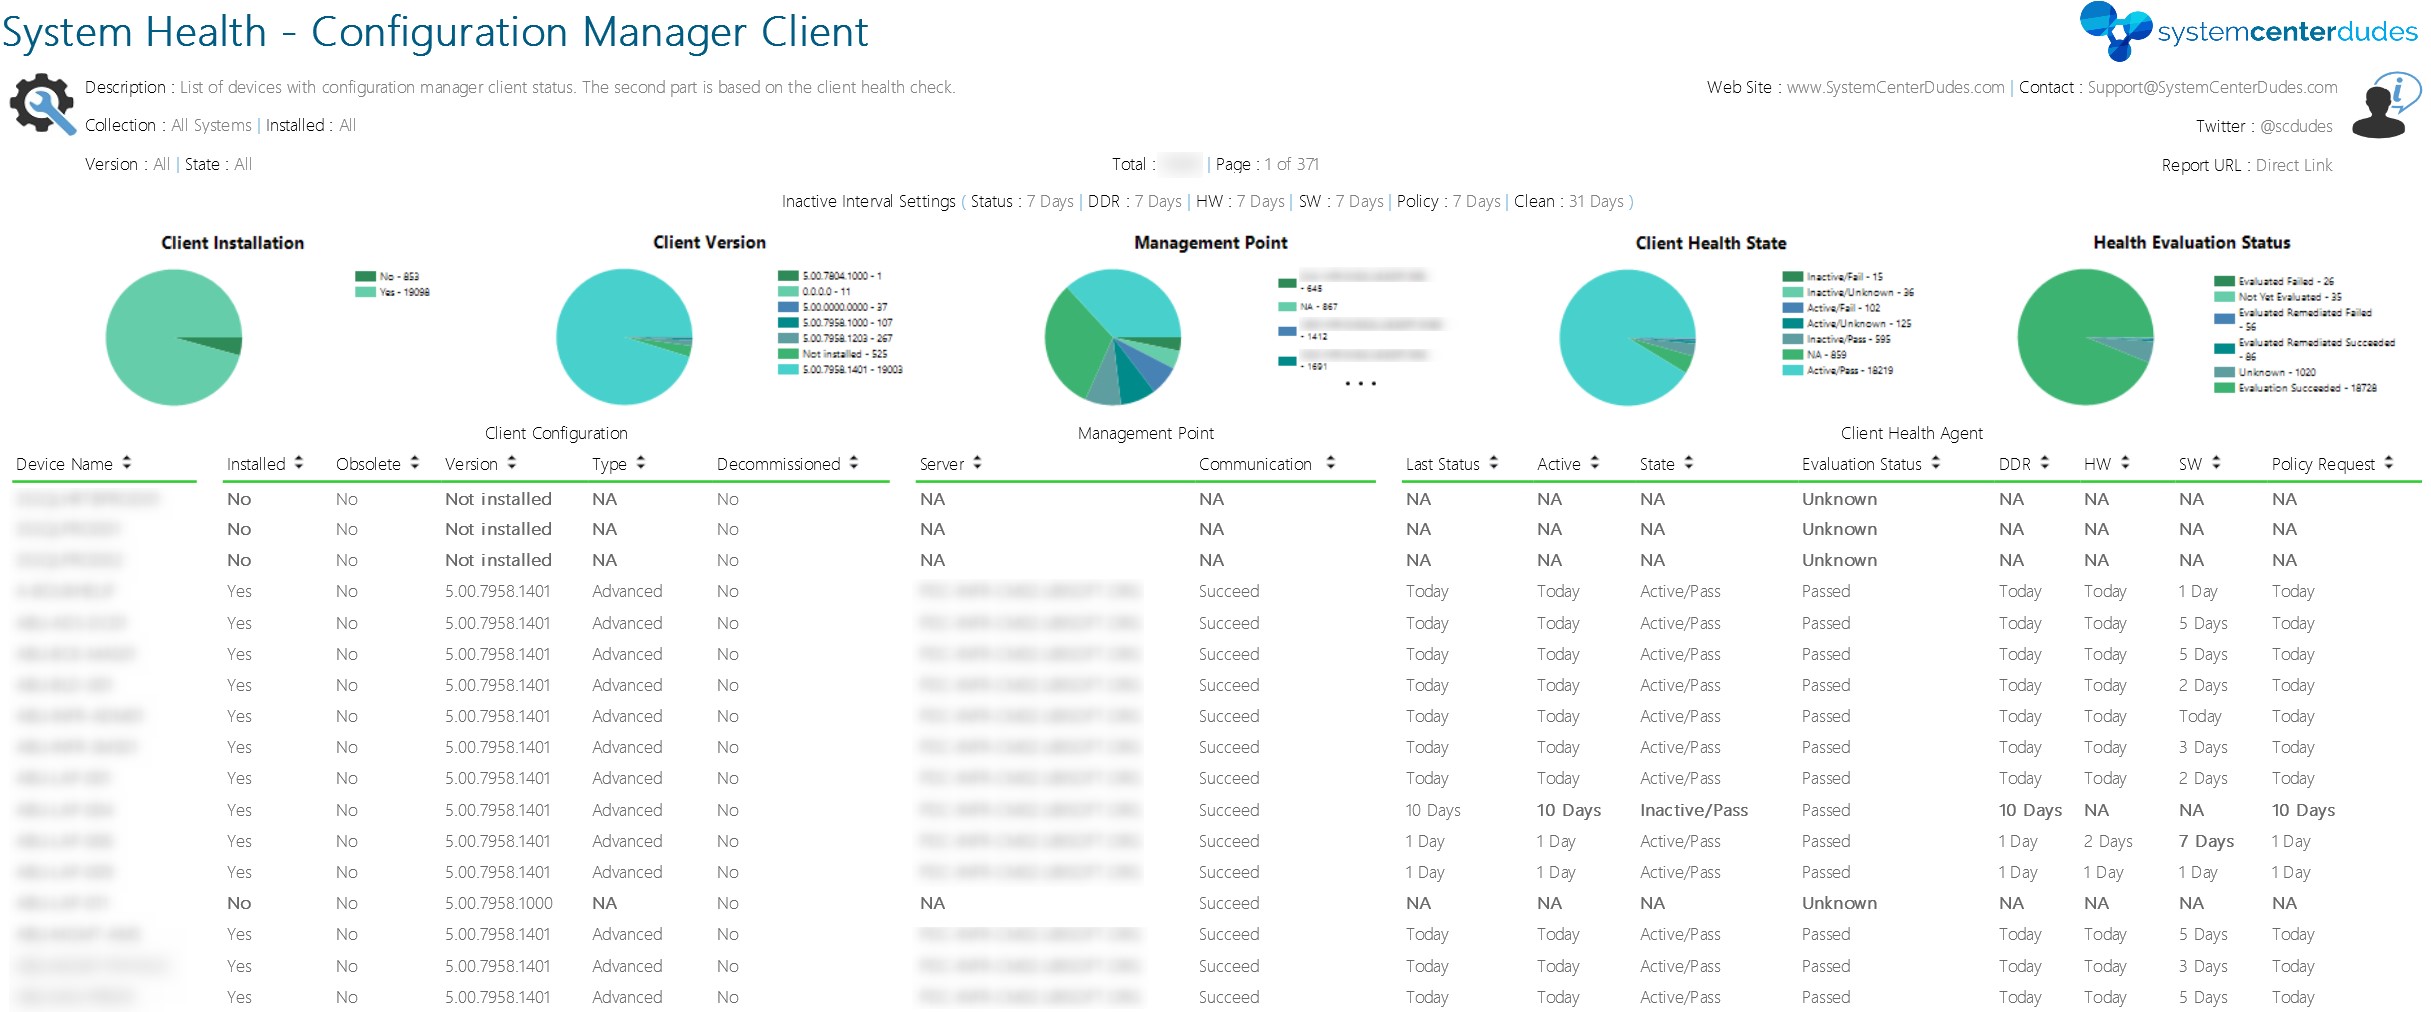Click the Management Point pie chart
This screenshot has width=2431, height=1012.
(1113, 337)
